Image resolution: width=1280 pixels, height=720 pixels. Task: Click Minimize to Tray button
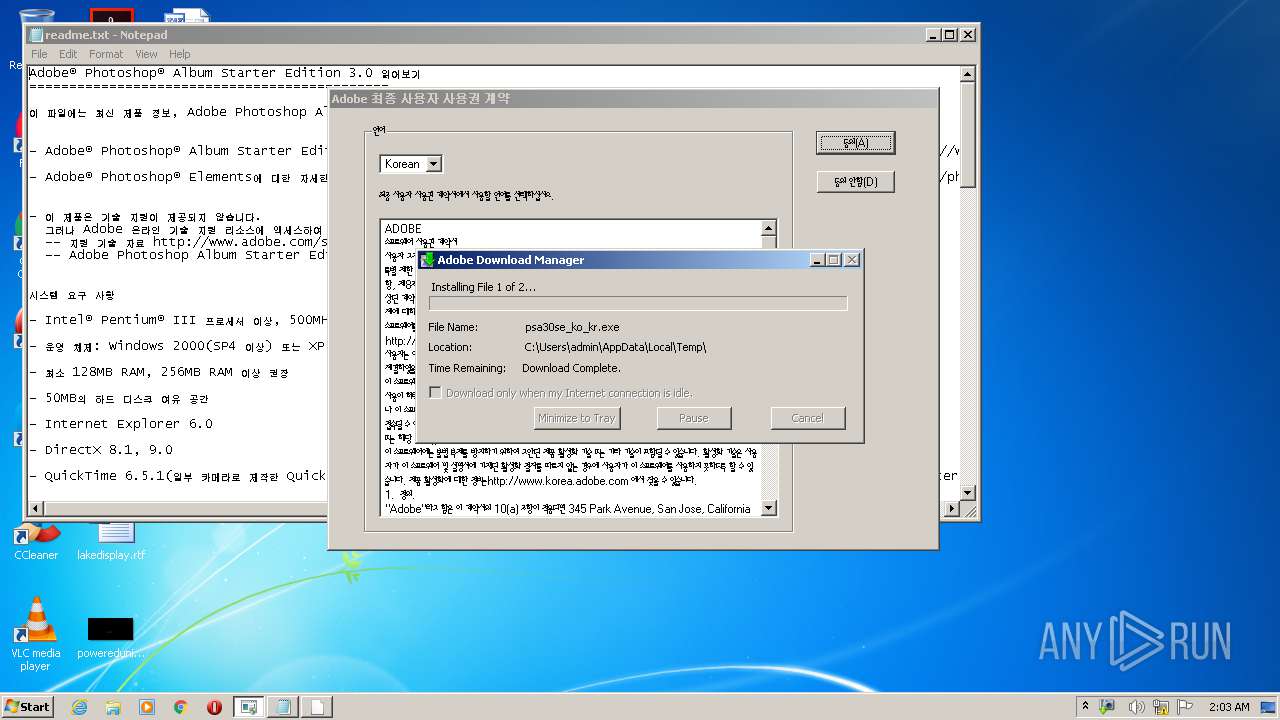point(577,418)
